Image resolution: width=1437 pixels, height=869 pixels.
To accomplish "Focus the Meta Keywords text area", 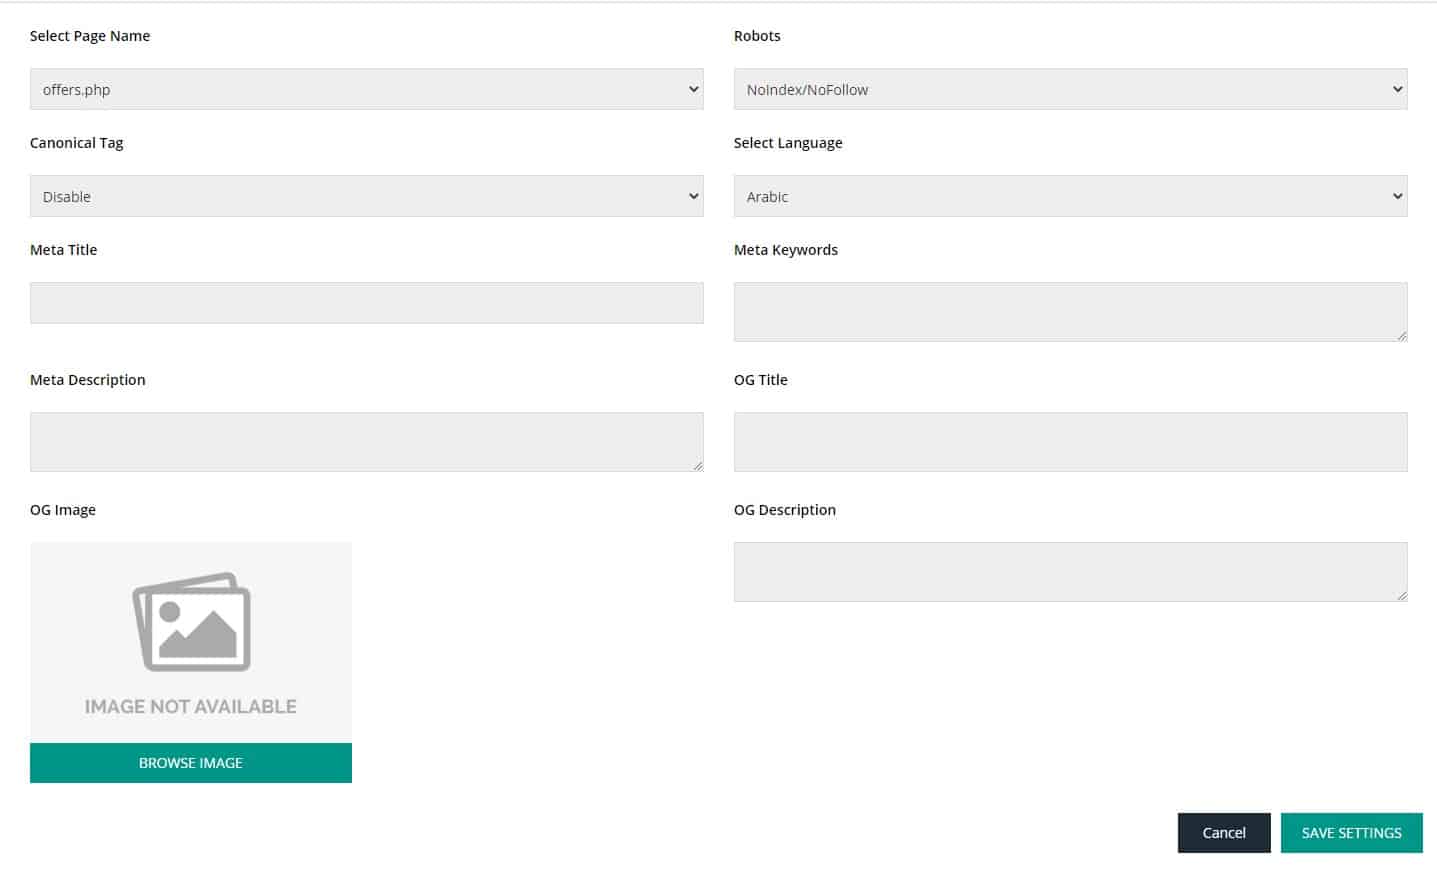I will coord(1070,311).
